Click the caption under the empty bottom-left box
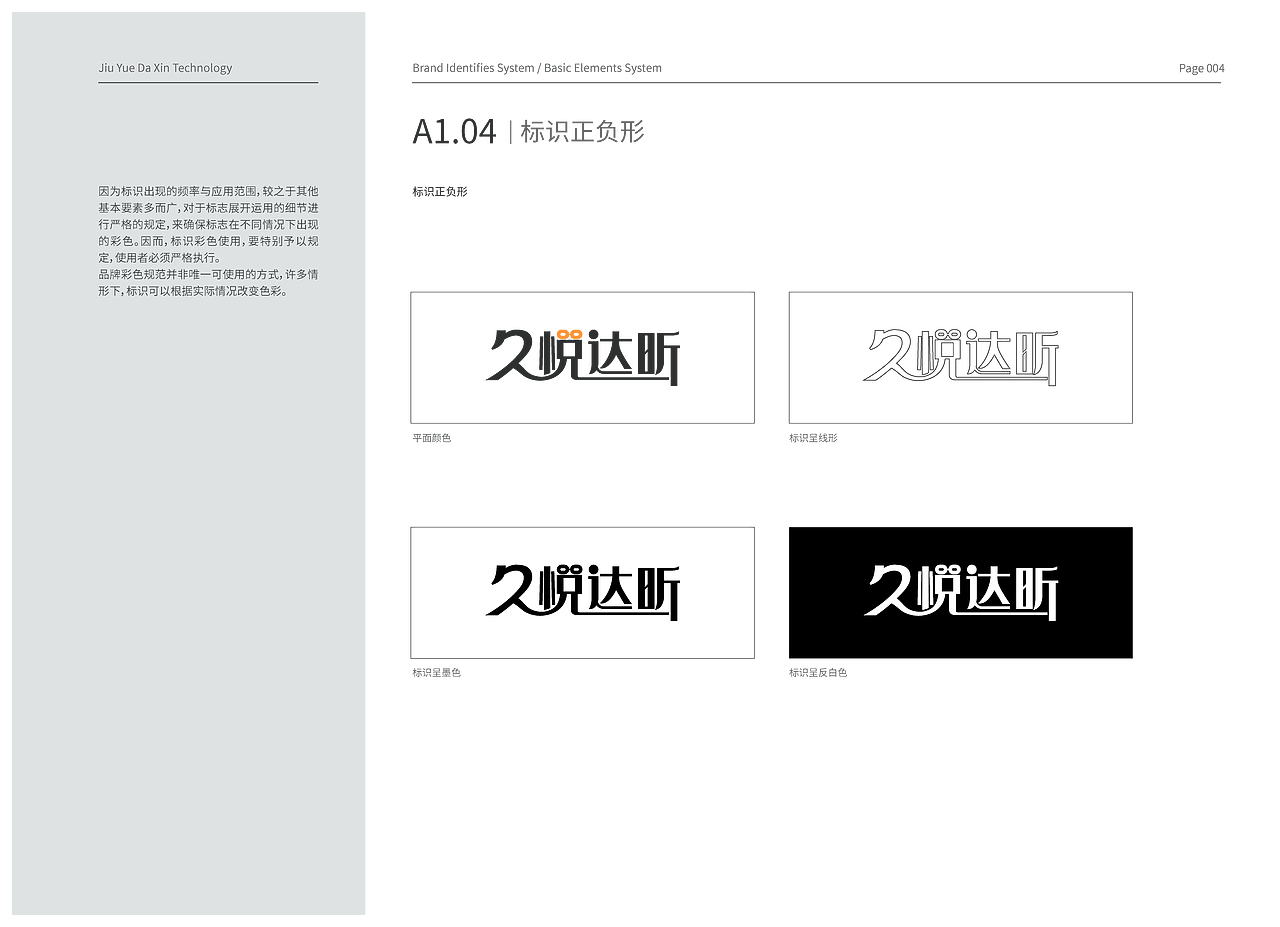Image resolution: width=1280 pixels, height=927 pixels. coord(436,672)
